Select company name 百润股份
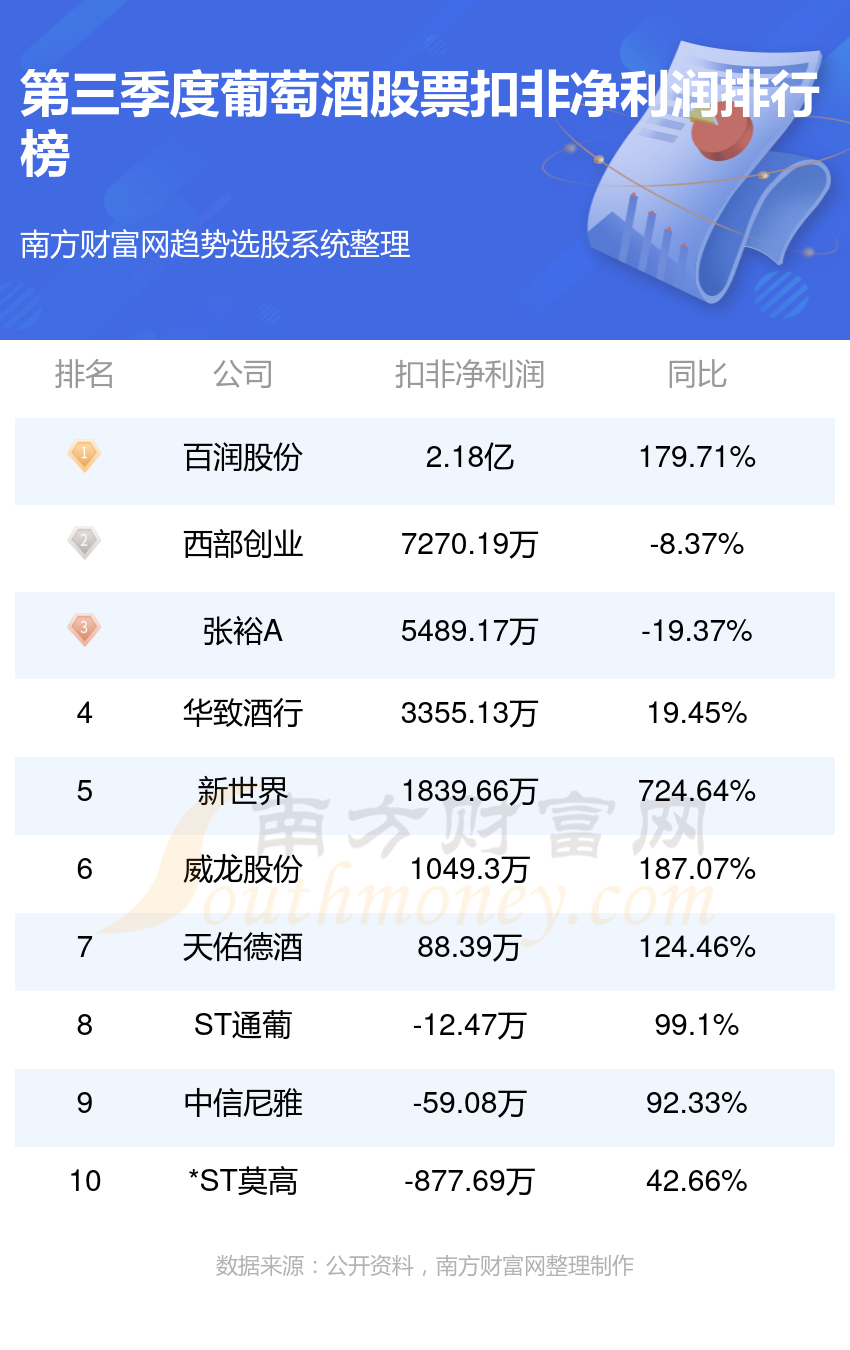The width and height of the screenshot is (850, 1350). [x=243, y=458]
